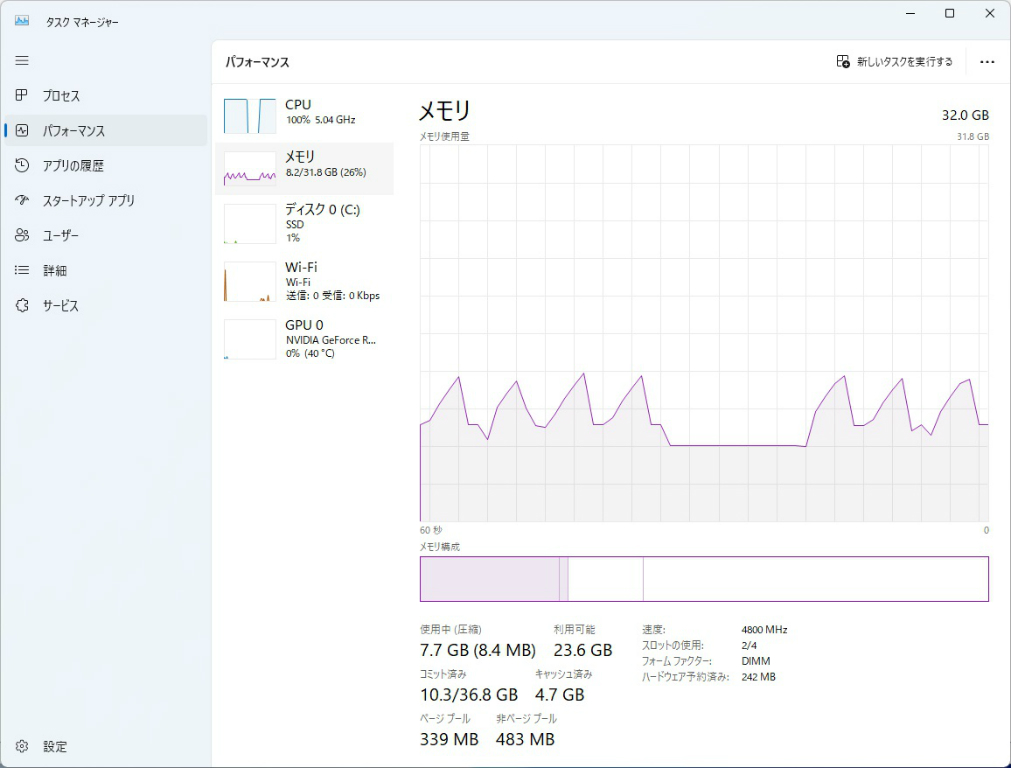Viewport: 1011px width, 768px height.
Task: Click 新しいタスクを実行する button text
Action: coord(905,62)
